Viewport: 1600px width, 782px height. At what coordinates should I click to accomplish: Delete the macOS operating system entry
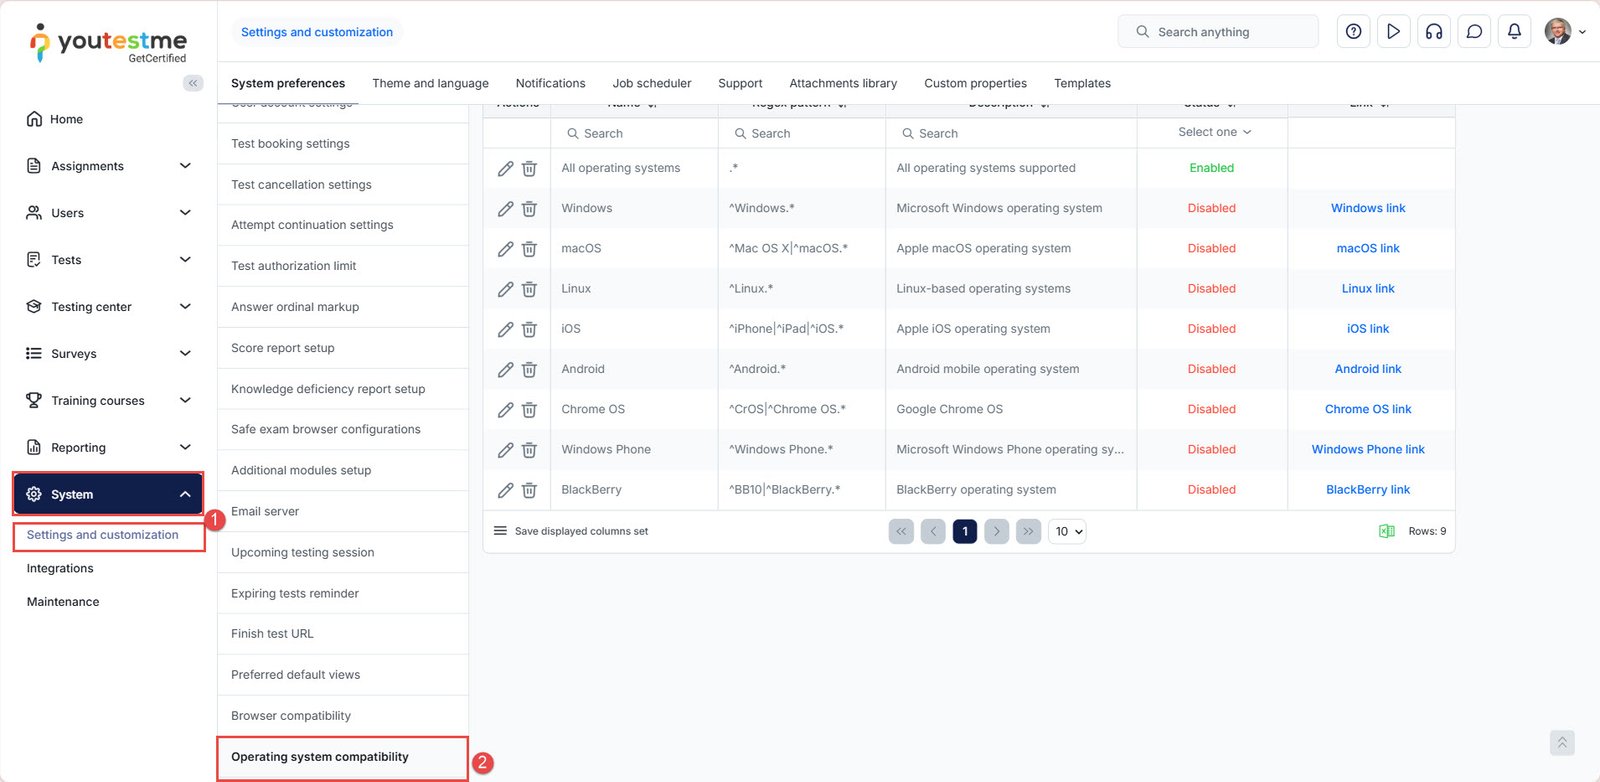tap(529, 249)
